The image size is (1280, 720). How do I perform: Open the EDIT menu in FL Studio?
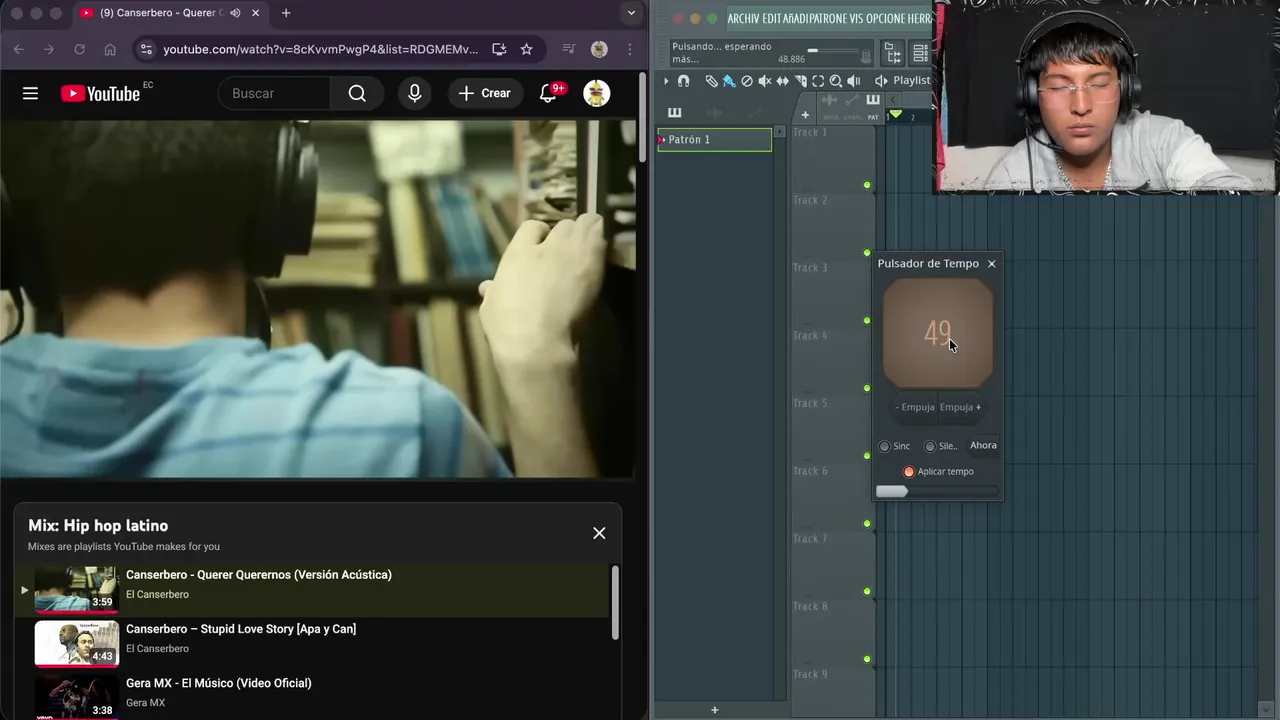tap(774, 19)
